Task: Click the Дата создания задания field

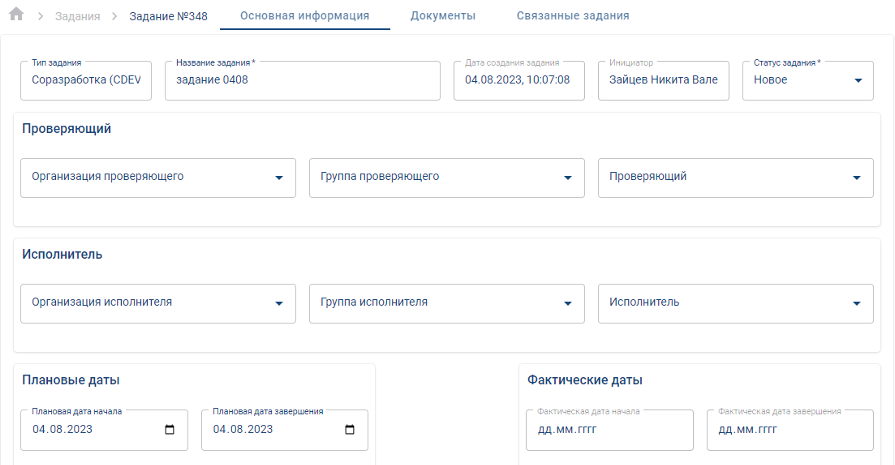Action: (518, 81)
